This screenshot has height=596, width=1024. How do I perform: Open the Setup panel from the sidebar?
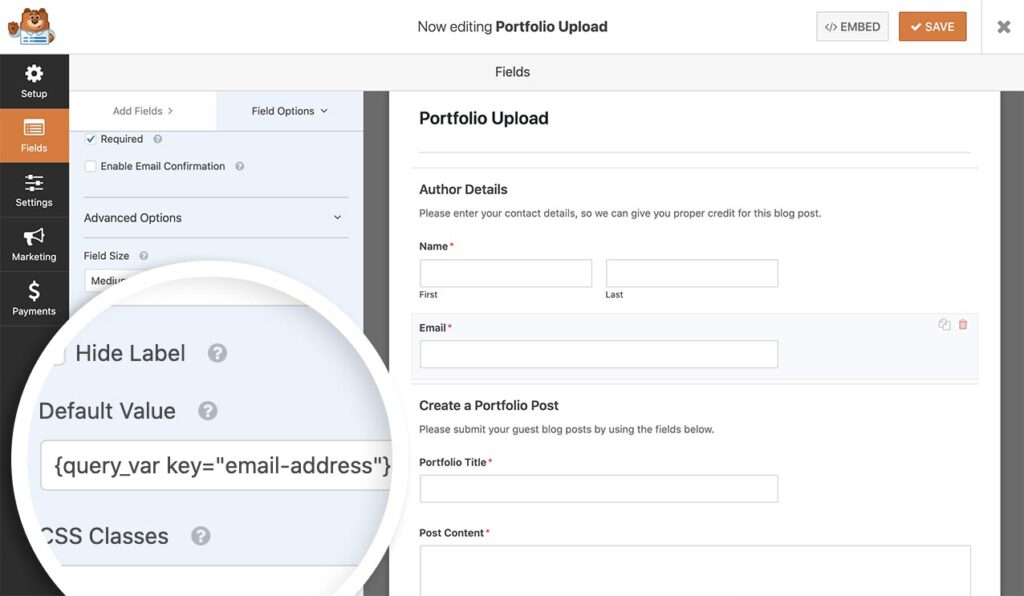(x=34, y=81)
